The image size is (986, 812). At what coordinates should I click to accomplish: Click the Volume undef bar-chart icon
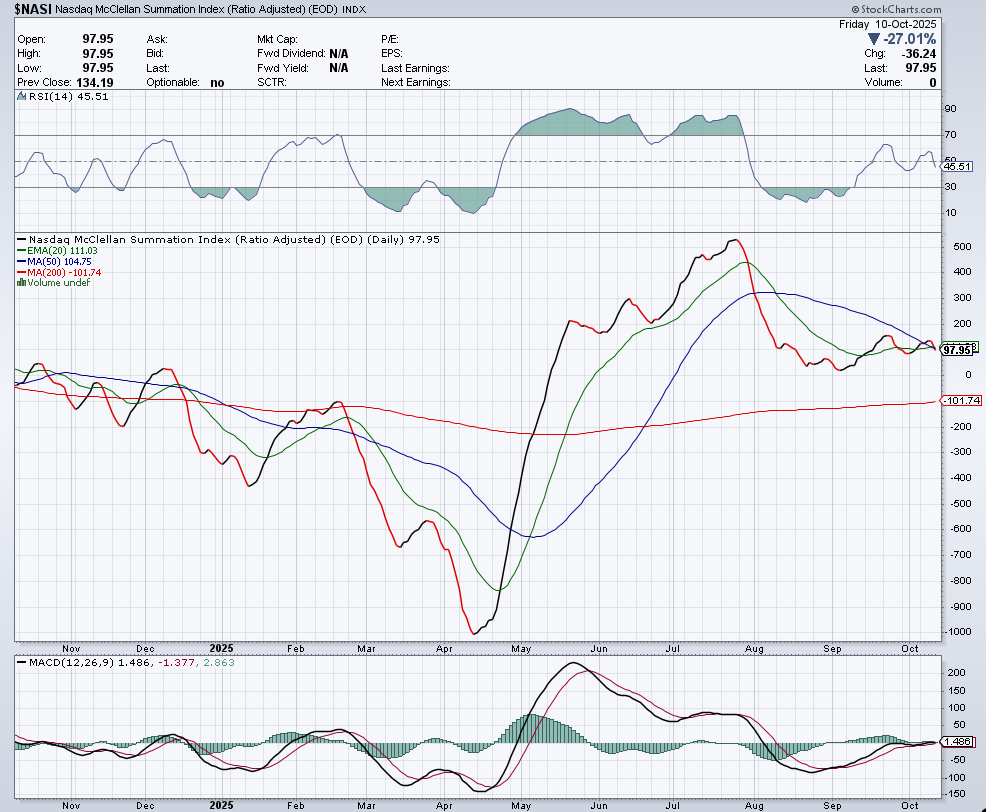(x=21, y=282)
